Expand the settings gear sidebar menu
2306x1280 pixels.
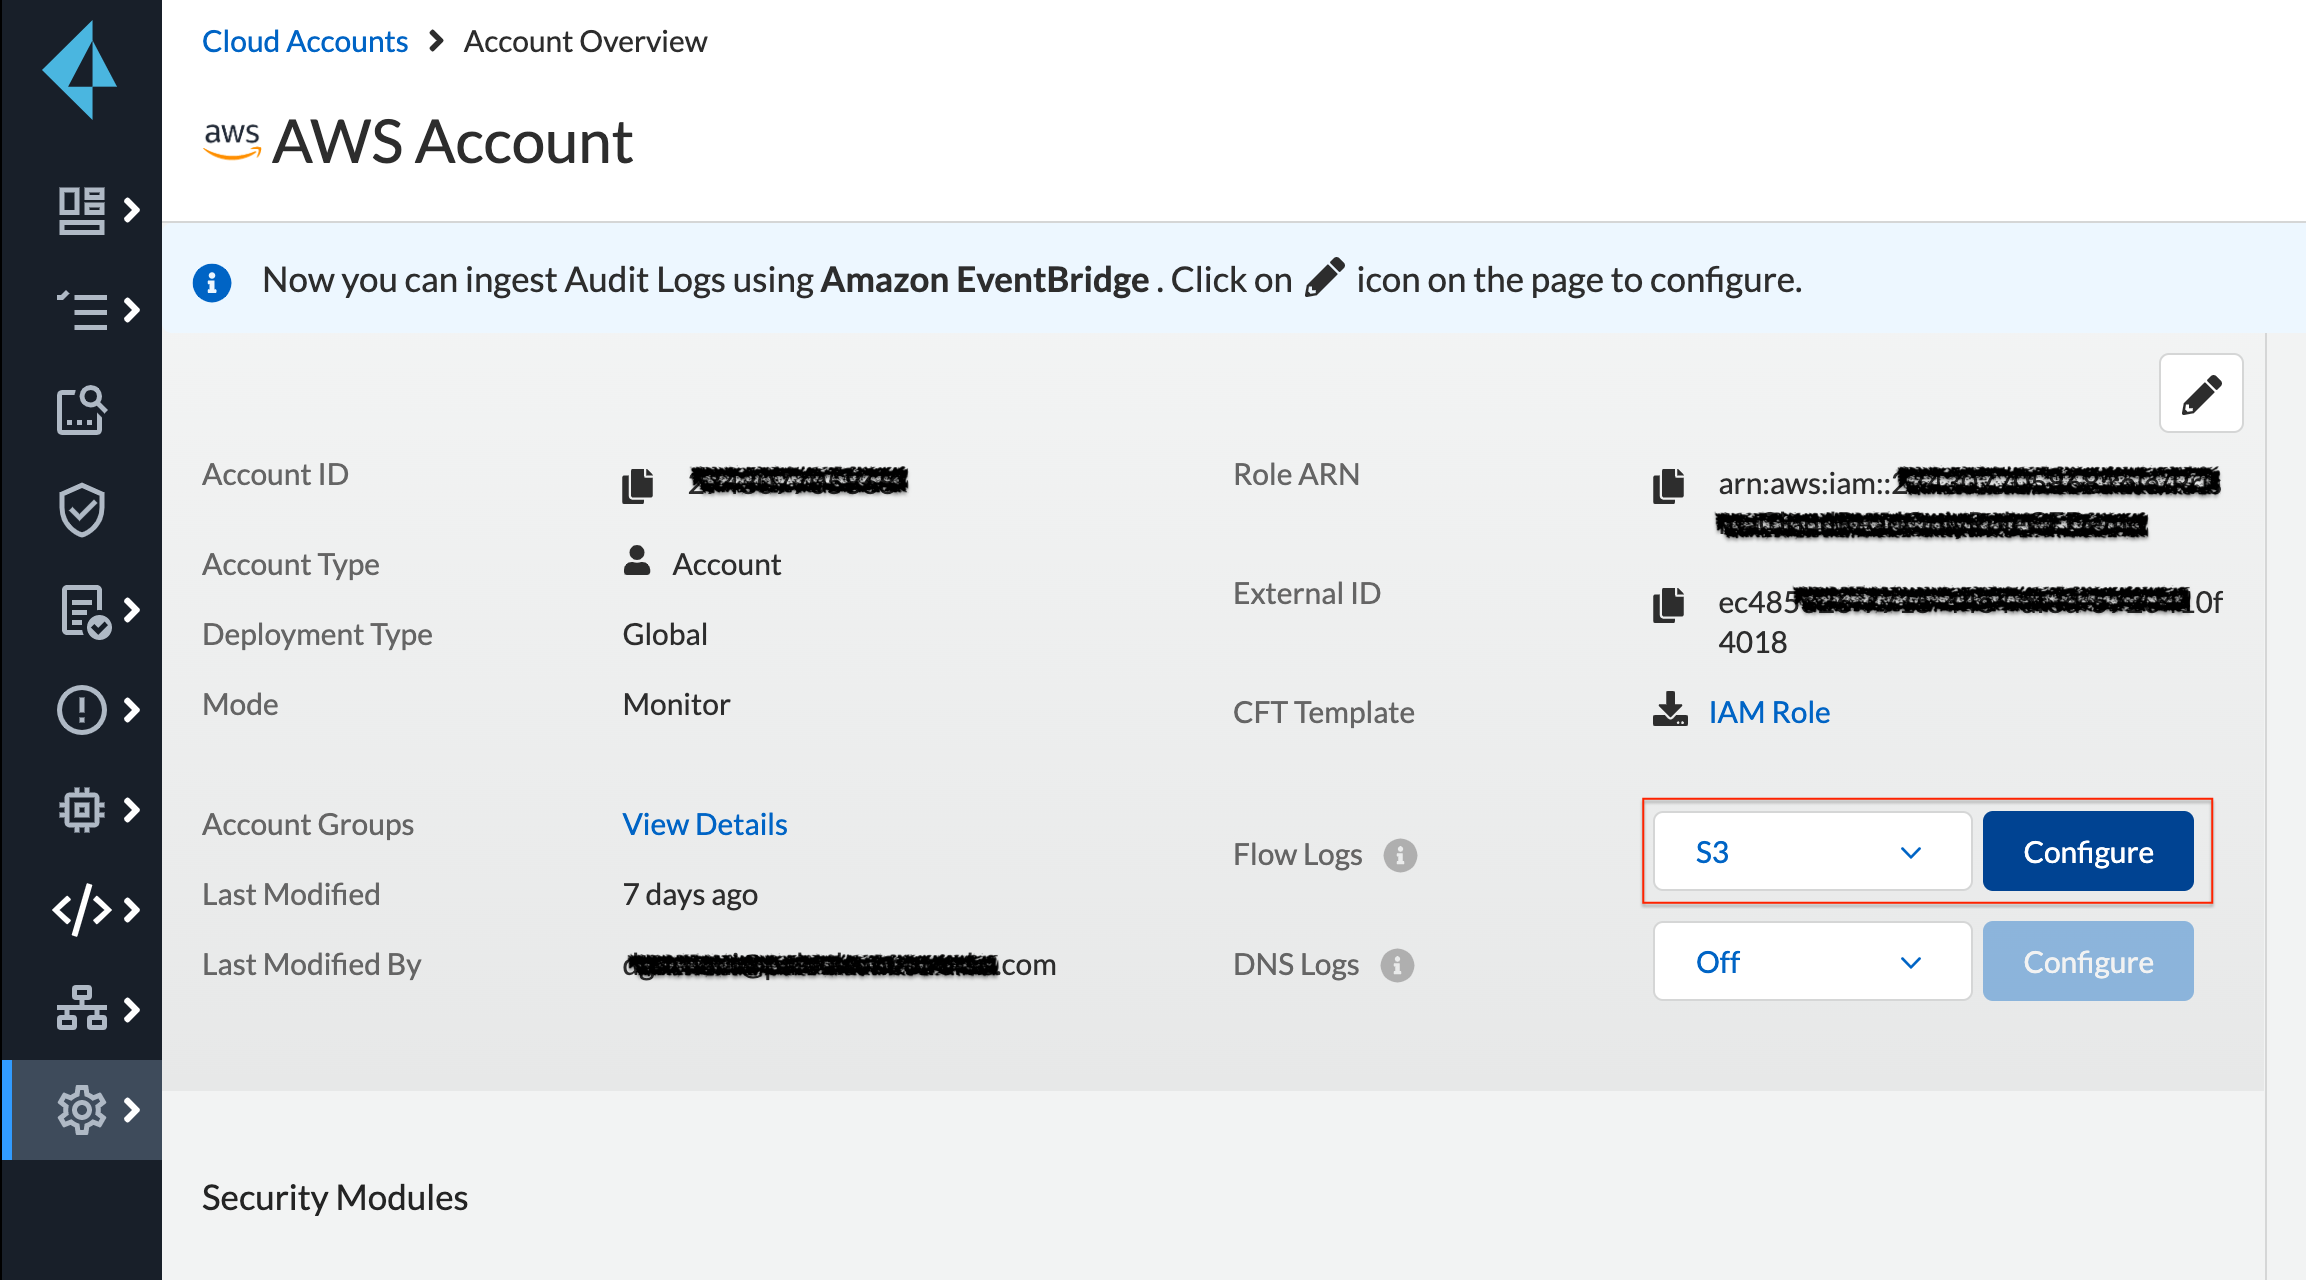click(x=96, y=1110)
